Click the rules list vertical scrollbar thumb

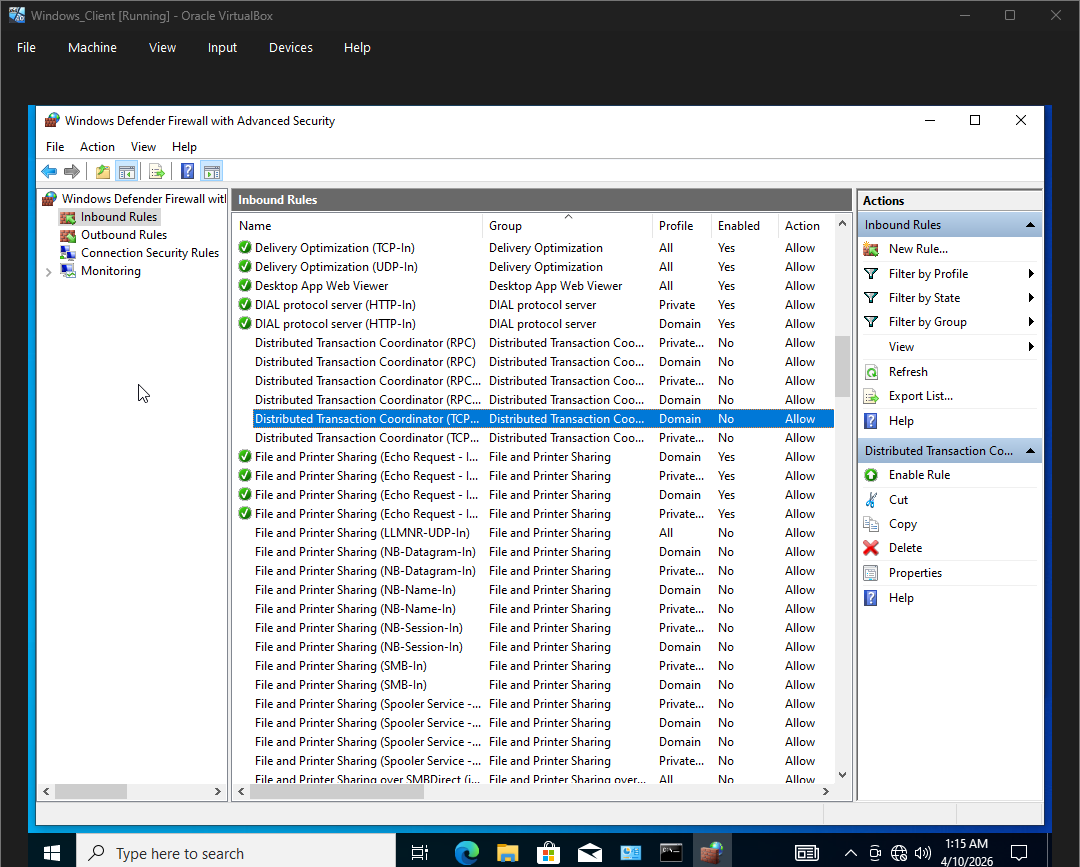click(842, 366)
